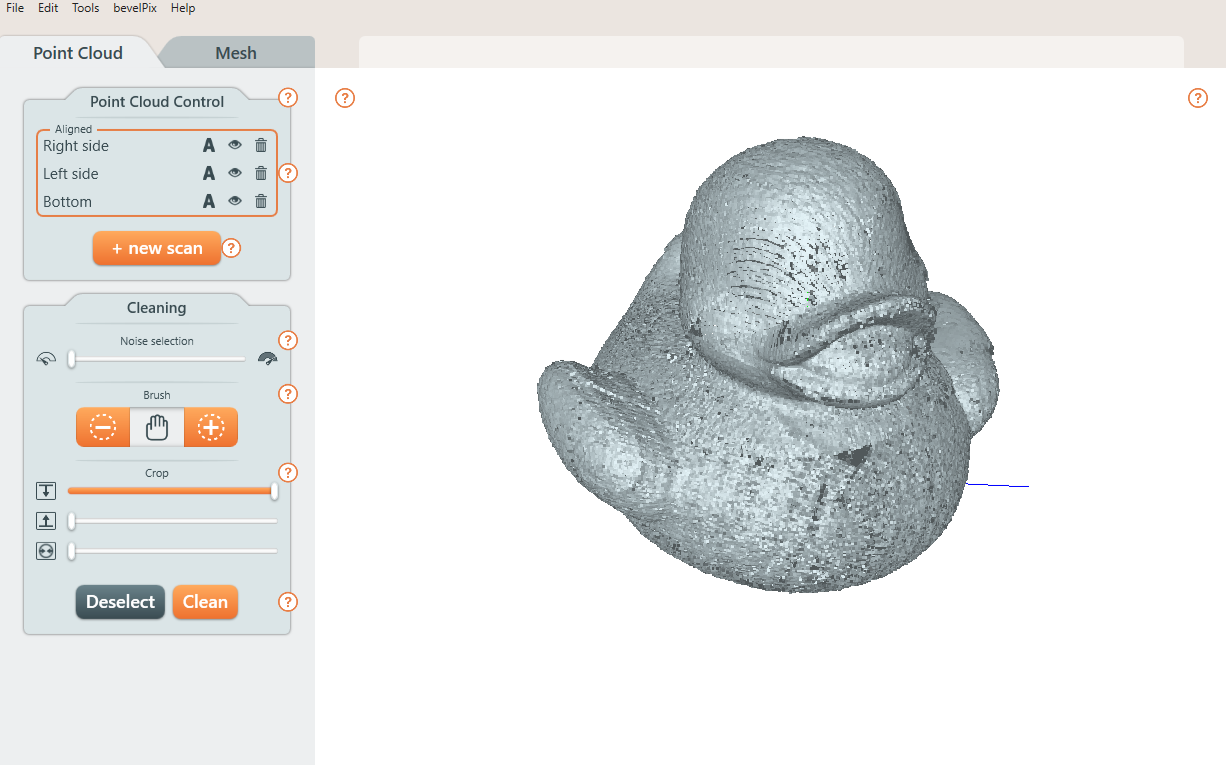Image resolution: width=1226 pixels, height=765 pixels.
Task: Select the hand navigation brush tool
Action: (157, 427)
